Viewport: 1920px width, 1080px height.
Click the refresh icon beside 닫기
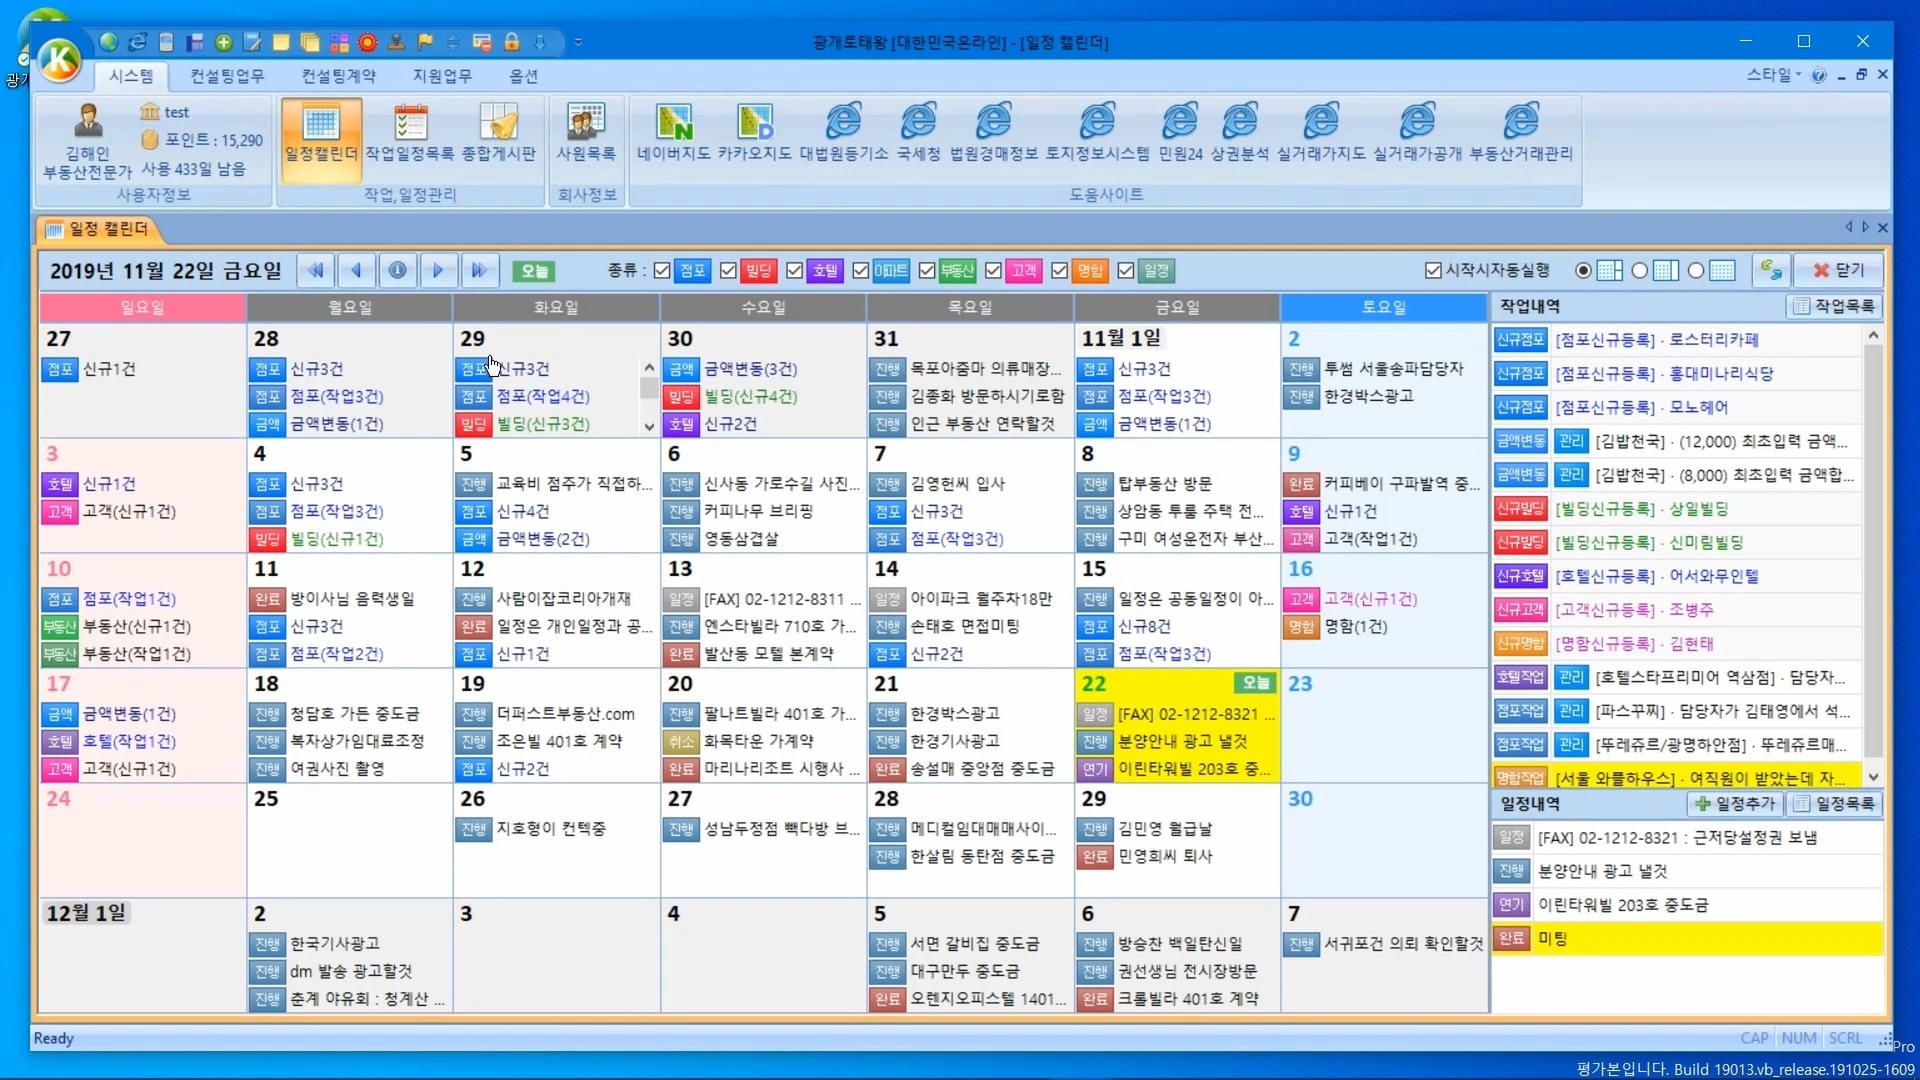click(x=1771, y=271)
